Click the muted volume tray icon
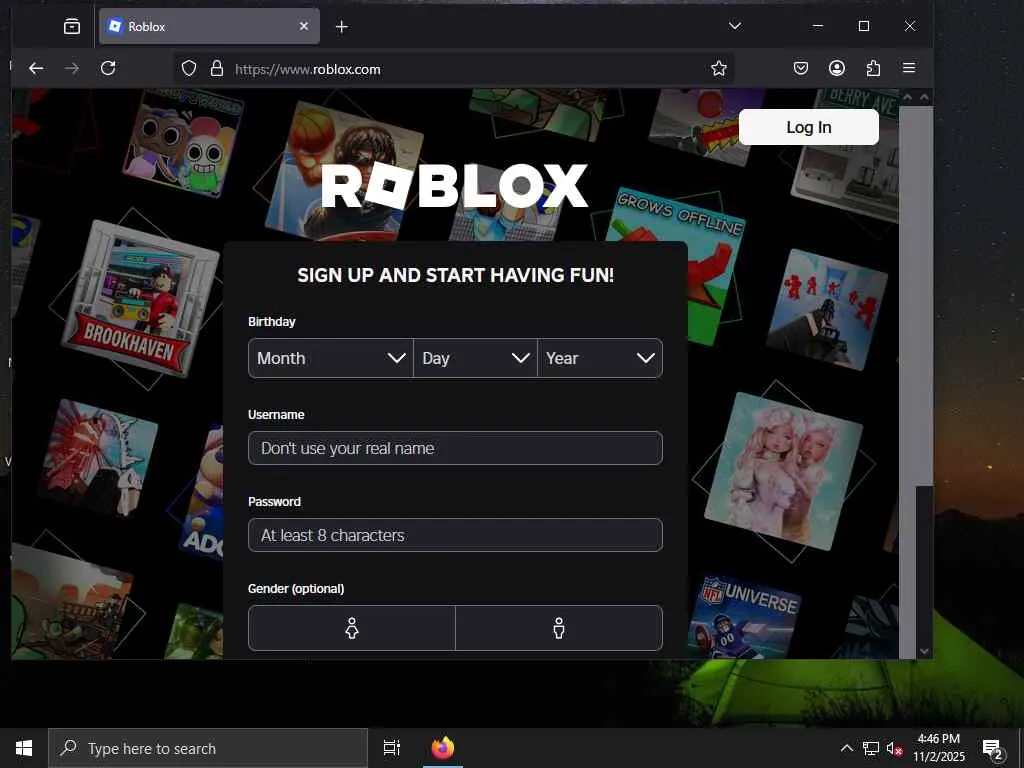This screenshot has width=1024, height=768. (894, 748)
